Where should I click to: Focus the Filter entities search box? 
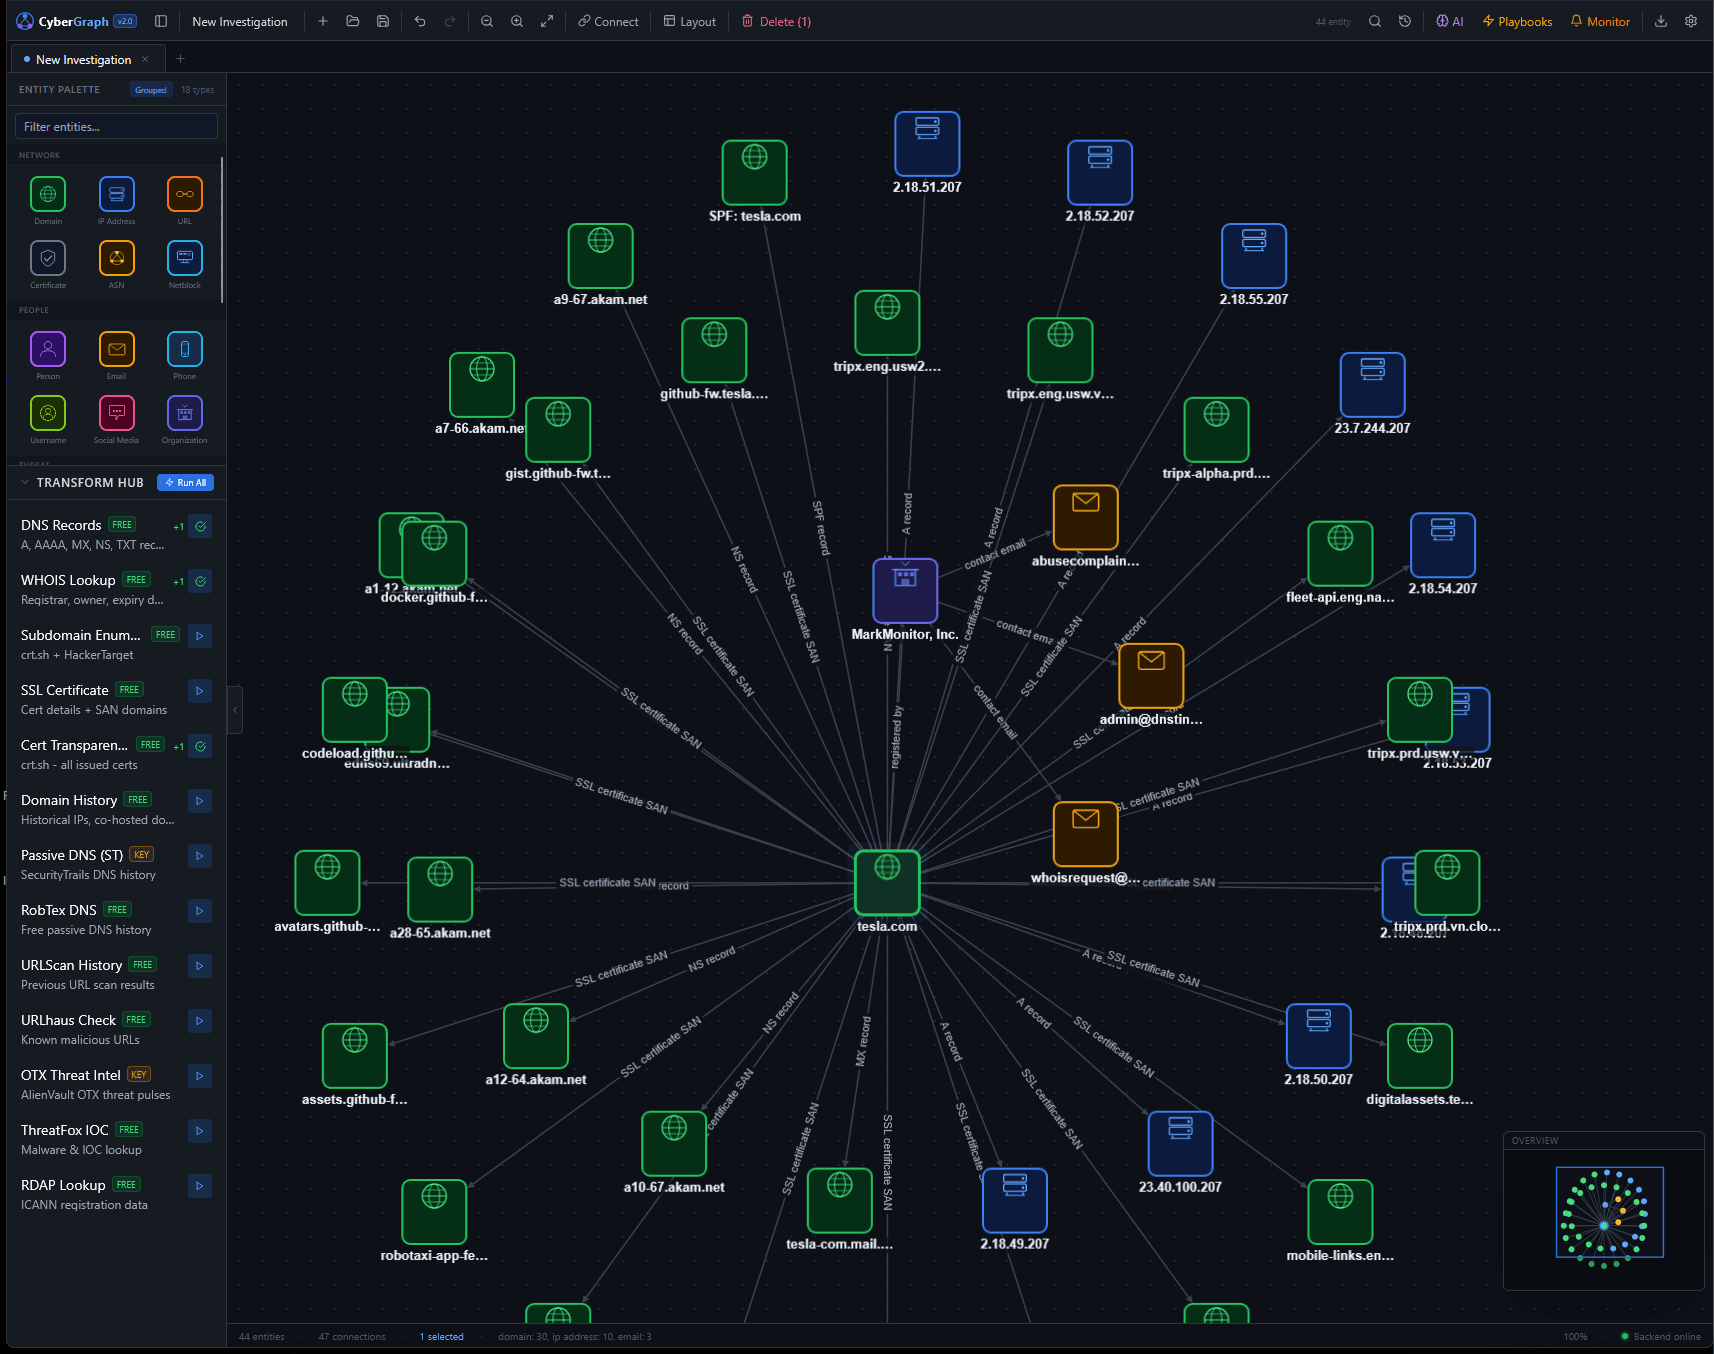tap(116, 127)
